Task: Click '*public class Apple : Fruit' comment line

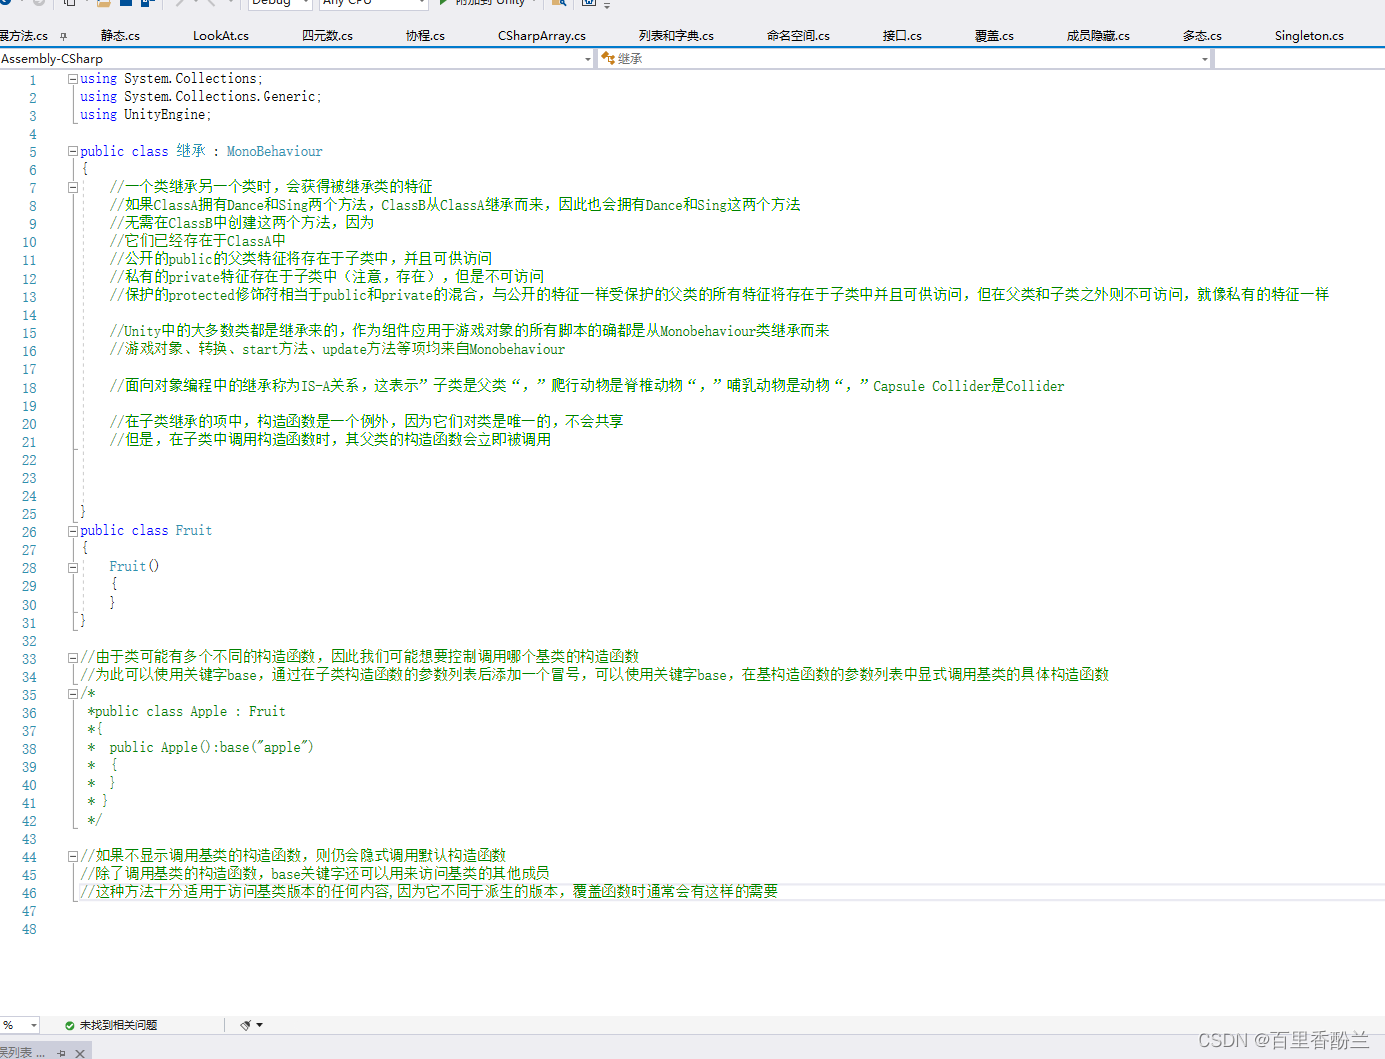Action: pos(187,711)
